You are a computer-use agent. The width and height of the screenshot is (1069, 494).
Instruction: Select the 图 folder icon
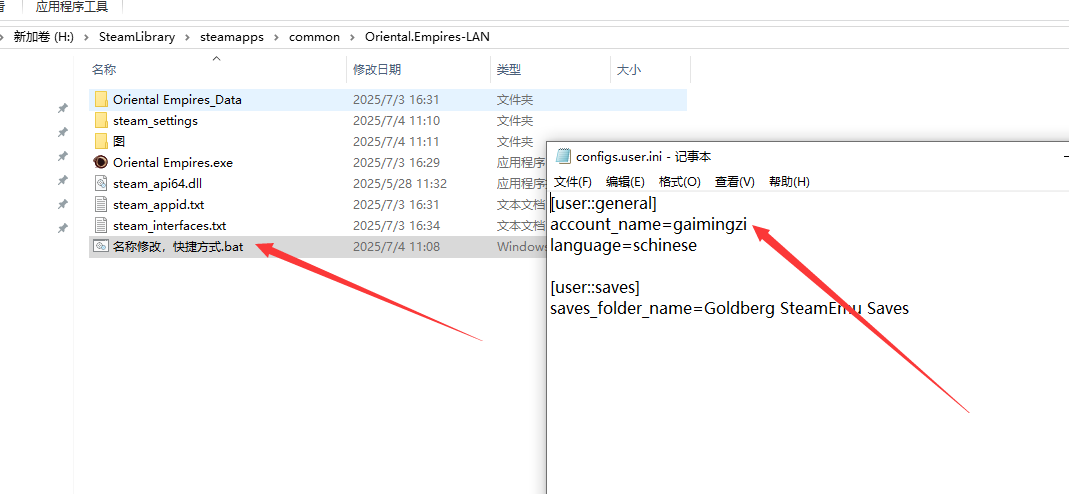[100, 142]
